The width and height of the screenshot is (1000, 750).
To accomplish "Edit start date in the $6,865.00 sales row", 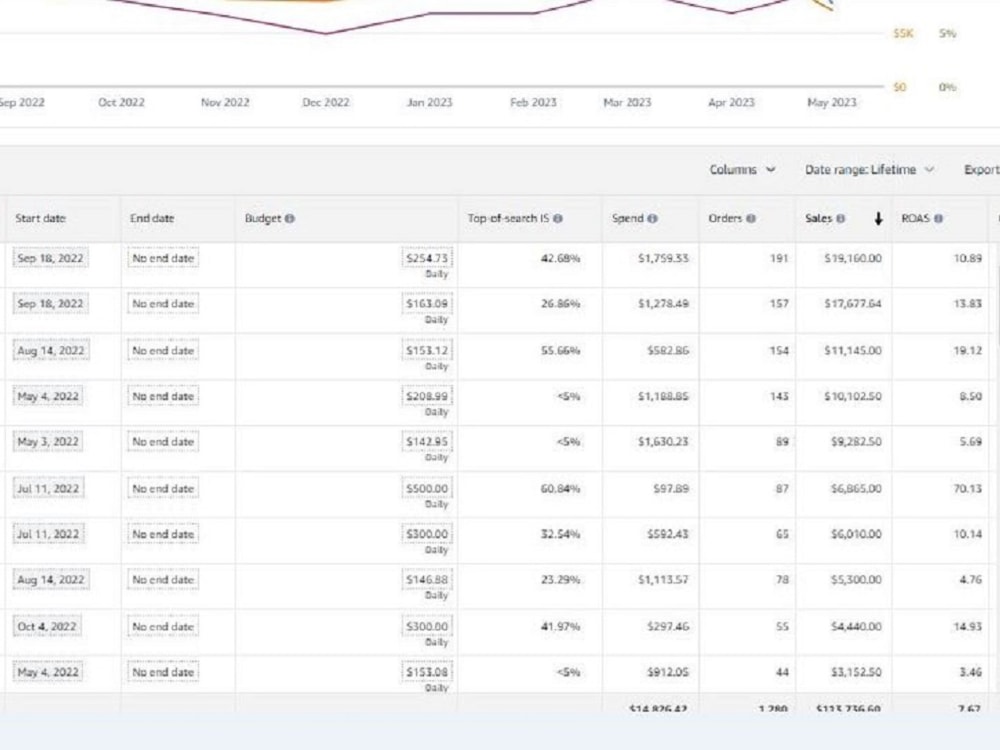I will (x=48, y=489).
